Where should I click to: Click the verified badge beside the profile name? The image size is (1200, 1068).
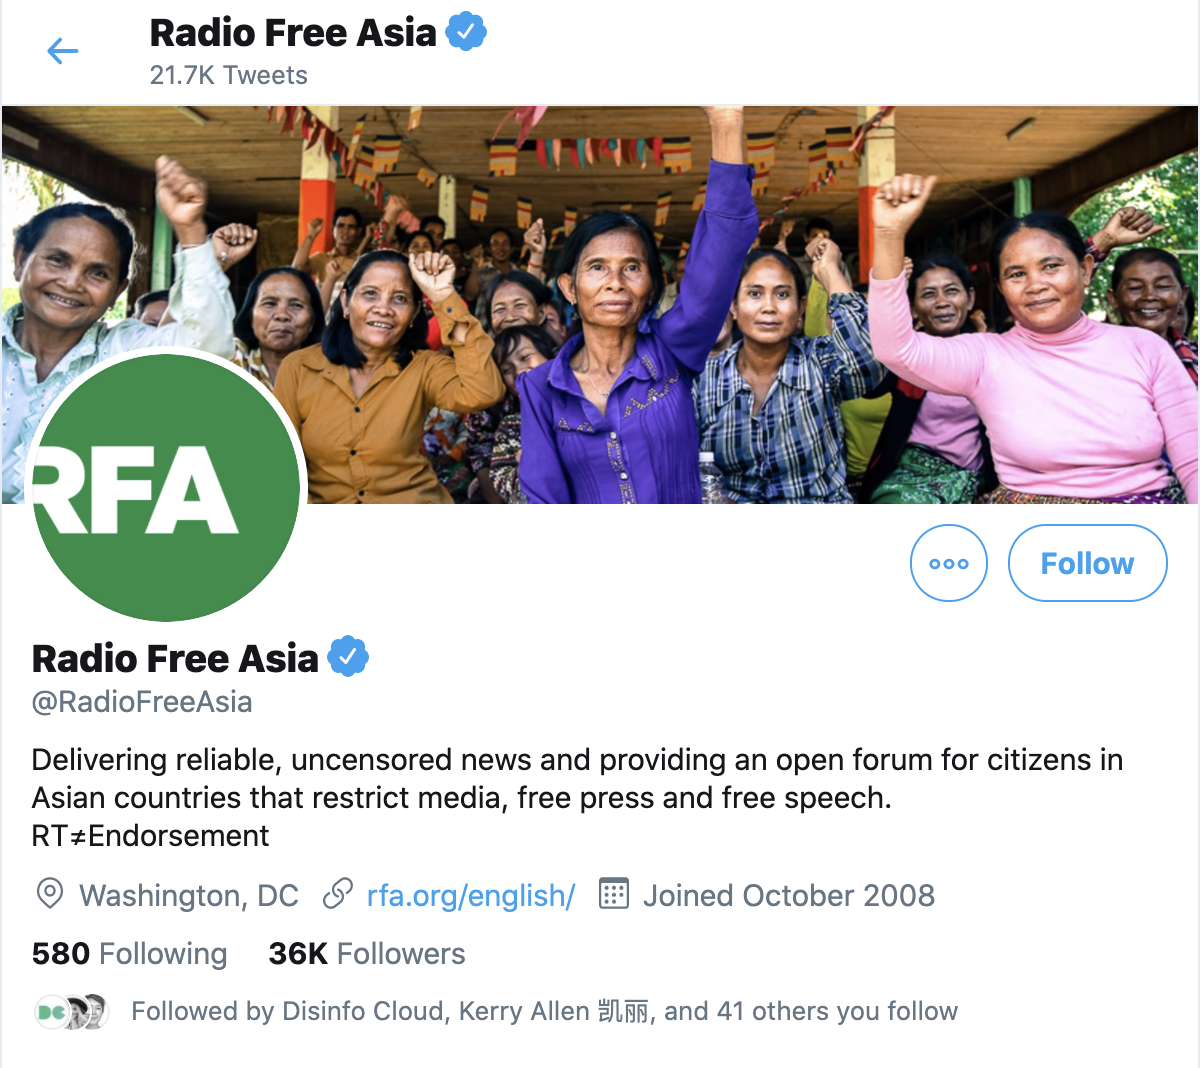(348, 657)
